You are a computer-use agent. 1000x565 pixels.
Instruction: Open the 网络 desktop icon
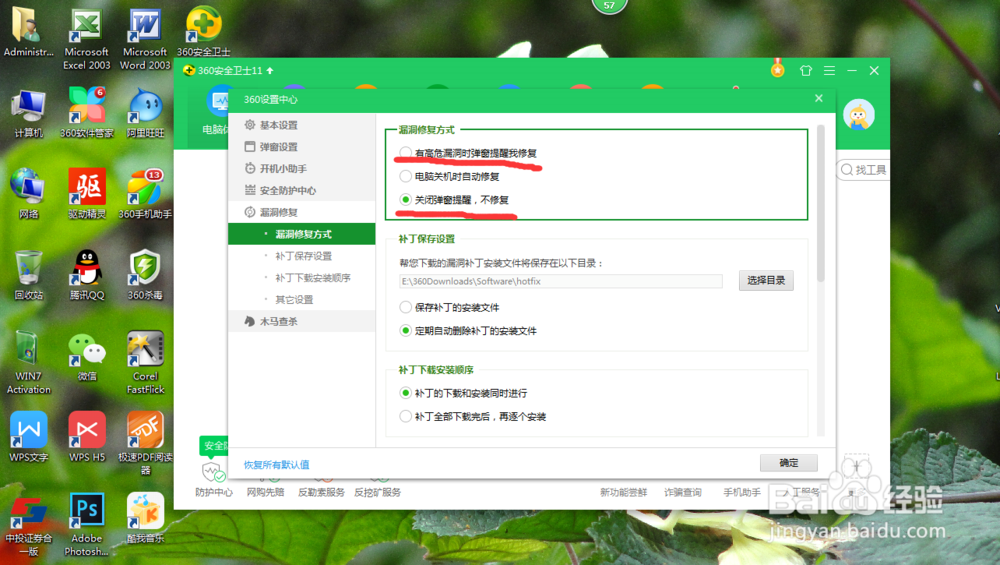(28, 194)
